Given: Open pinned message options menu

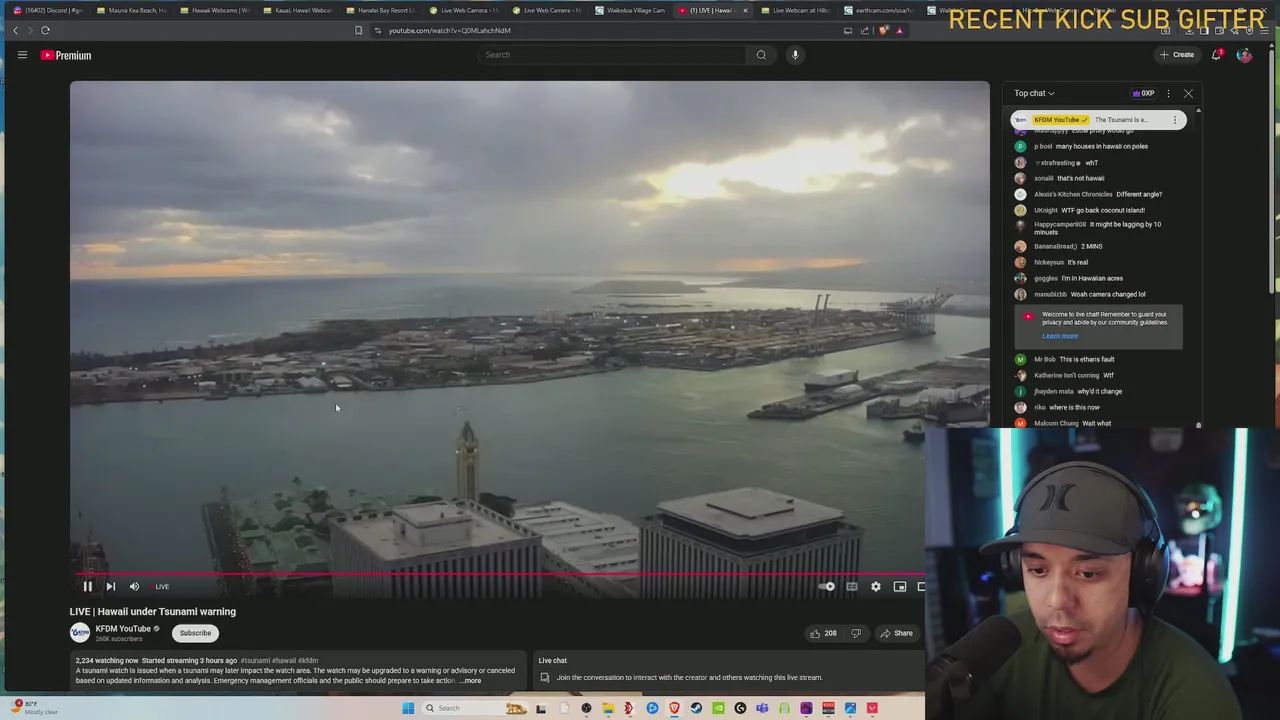Looking at the screenshot, I should [x=1175, y=120].
